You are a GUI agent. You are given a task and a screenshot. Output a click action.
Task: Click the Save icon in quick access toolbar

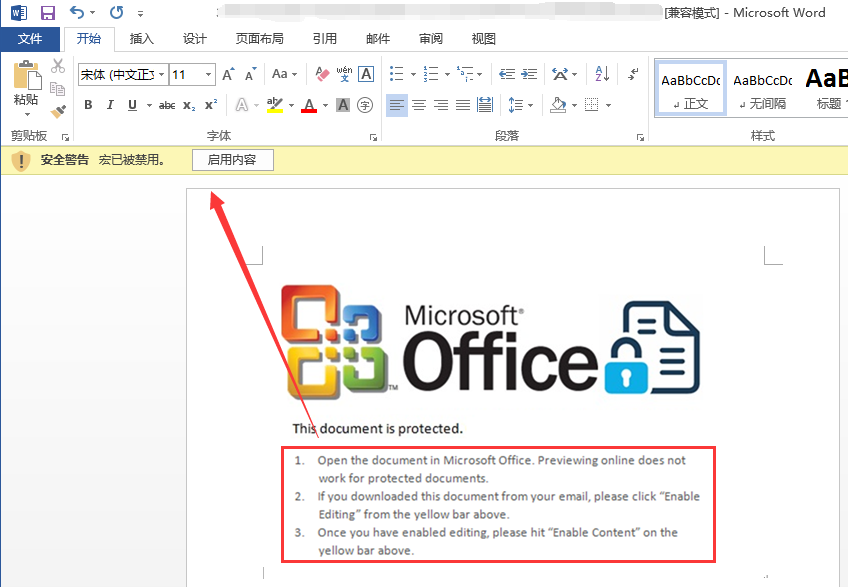pyautogui.click(x=48, y=12)
